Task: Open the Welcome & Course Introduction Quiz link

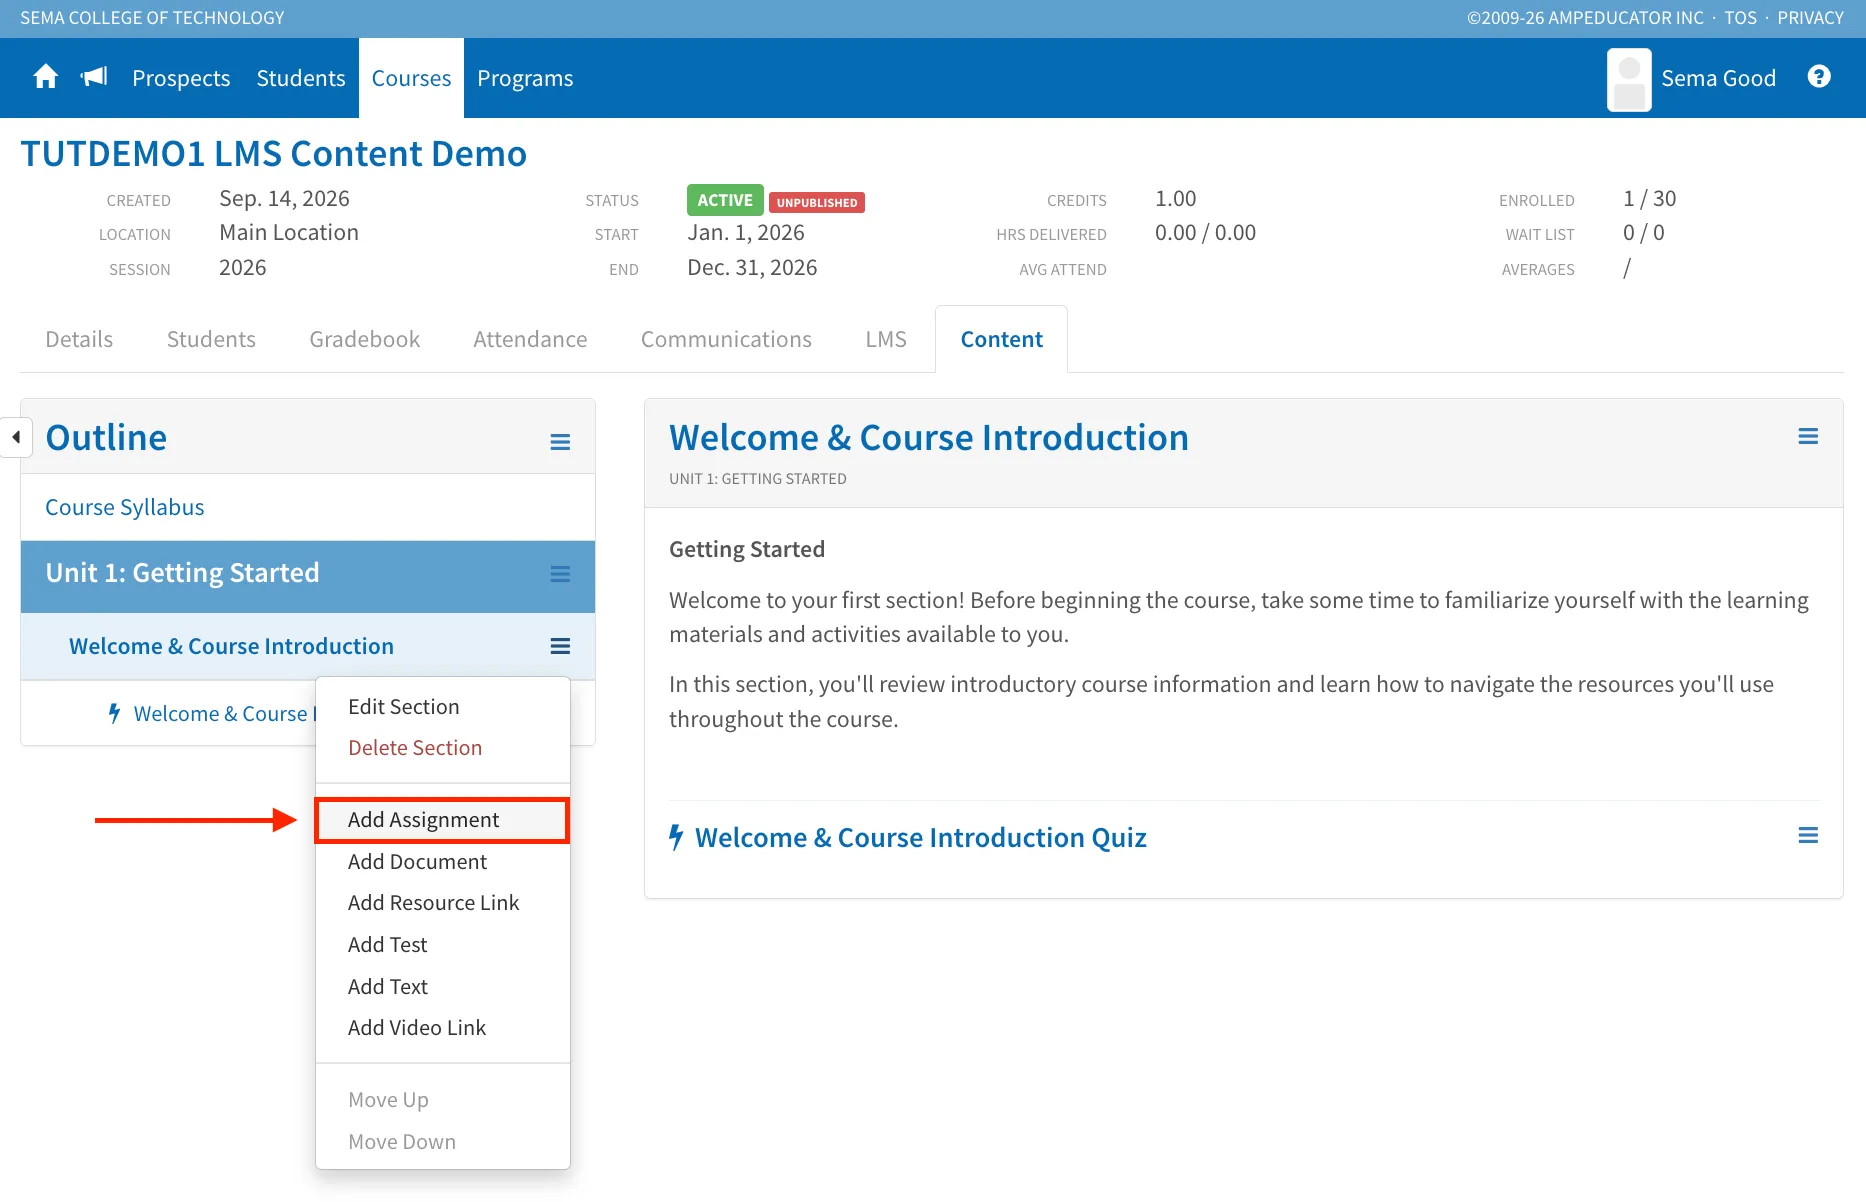Action: pos(920,838)
